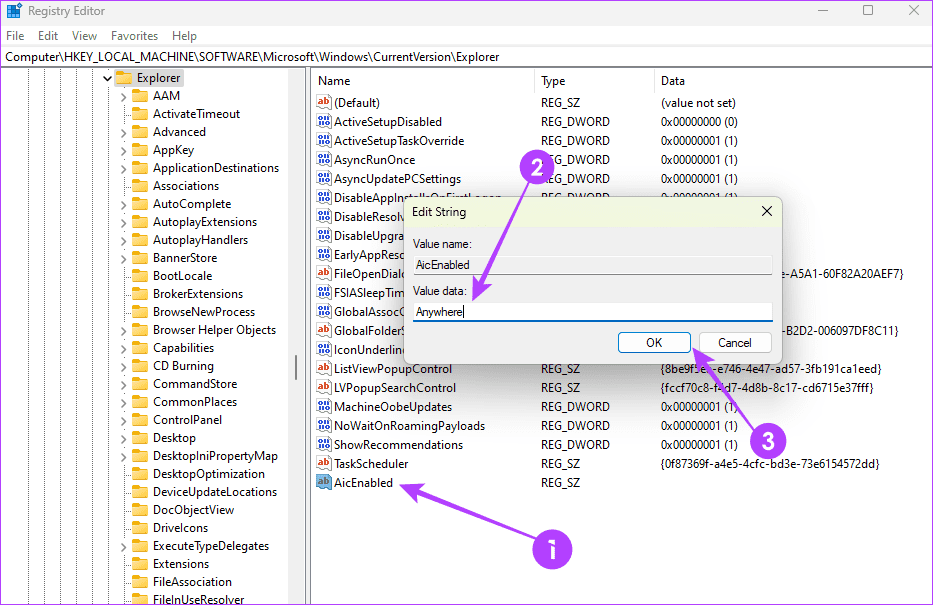Screen dimensions: 933x605
Task: Click the Explorer key folder icon
Action: point(124,78)
